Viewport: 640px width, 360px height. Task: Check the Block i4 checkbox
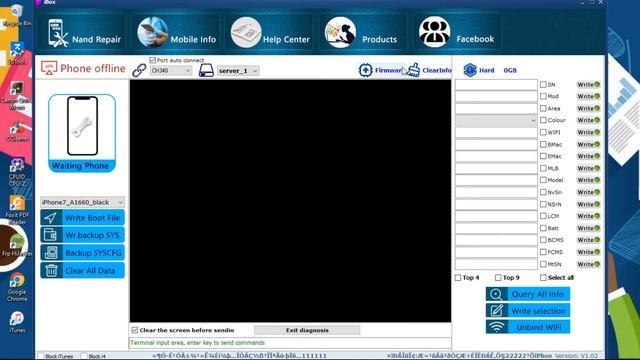point(84,356)
